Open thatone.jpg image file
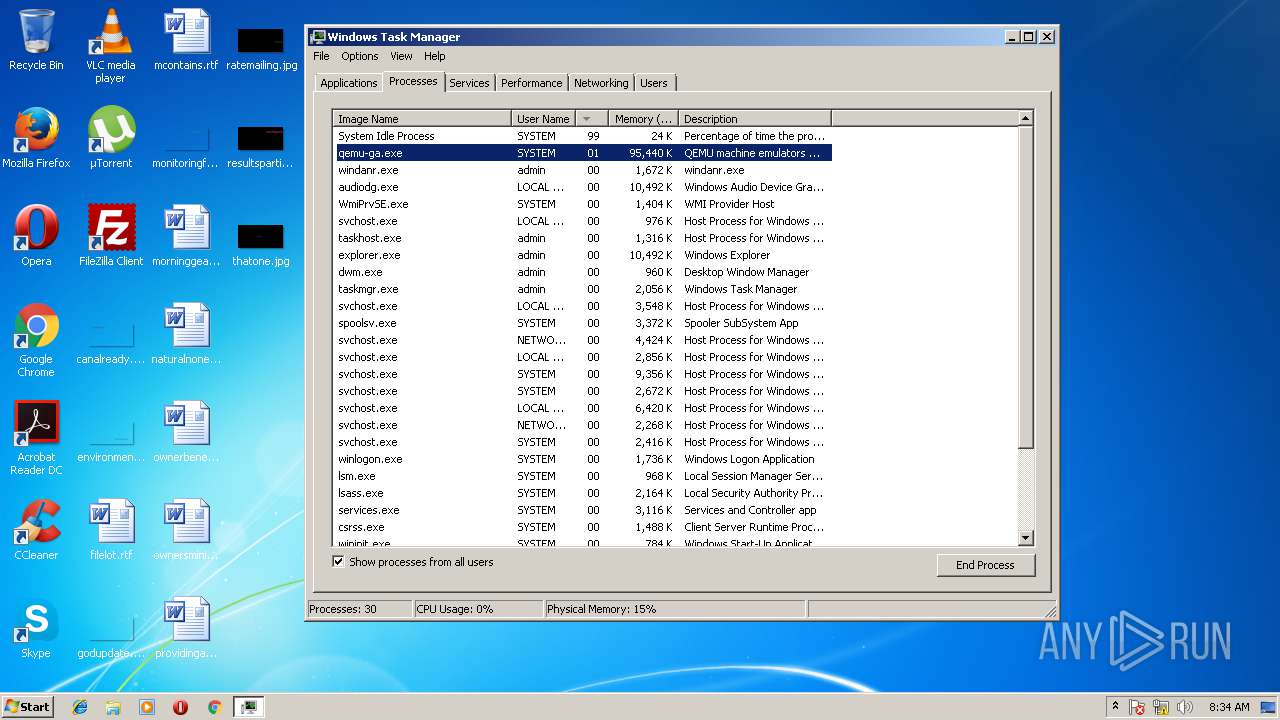 point(261,244)
